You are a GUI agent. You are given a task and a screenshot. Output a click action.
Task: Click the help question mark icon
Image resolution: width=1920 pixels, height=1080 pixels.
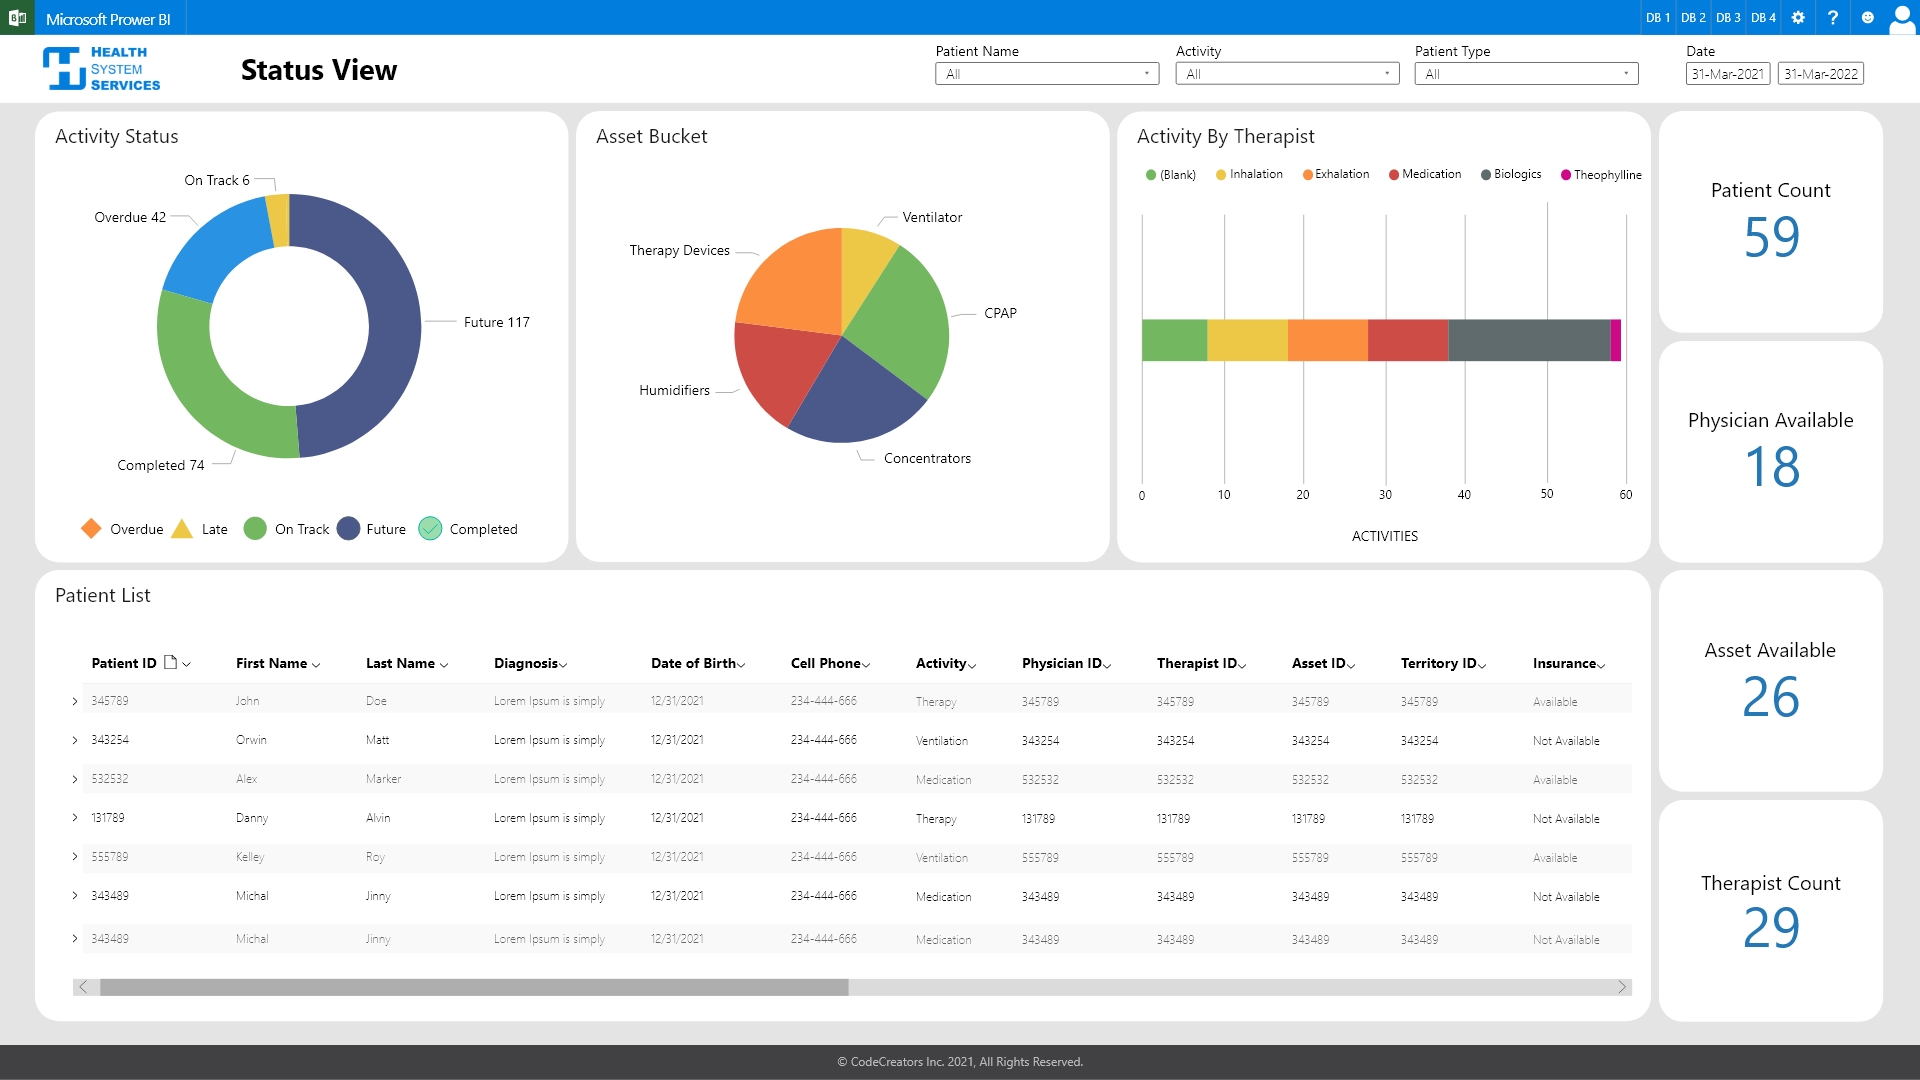(1833, 17)
